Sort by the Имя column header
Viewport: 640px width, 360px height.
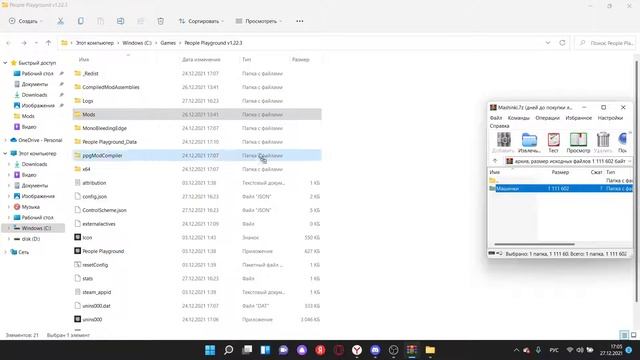tap(84, 60)
